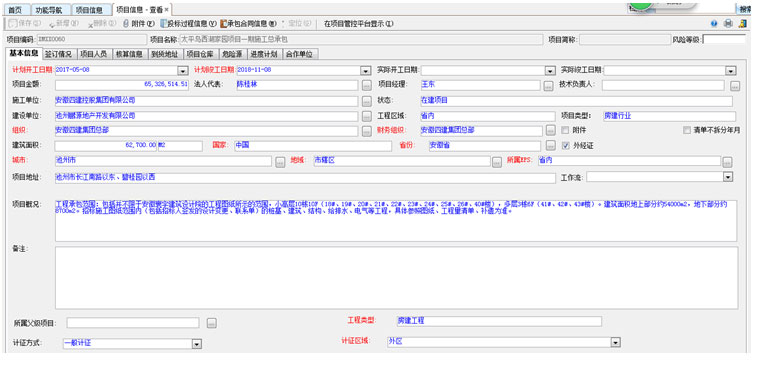This screenshot has width=757, height=370.
Task: Open the 签订情况 sub-tab
Action: click(x=58, y=54)
